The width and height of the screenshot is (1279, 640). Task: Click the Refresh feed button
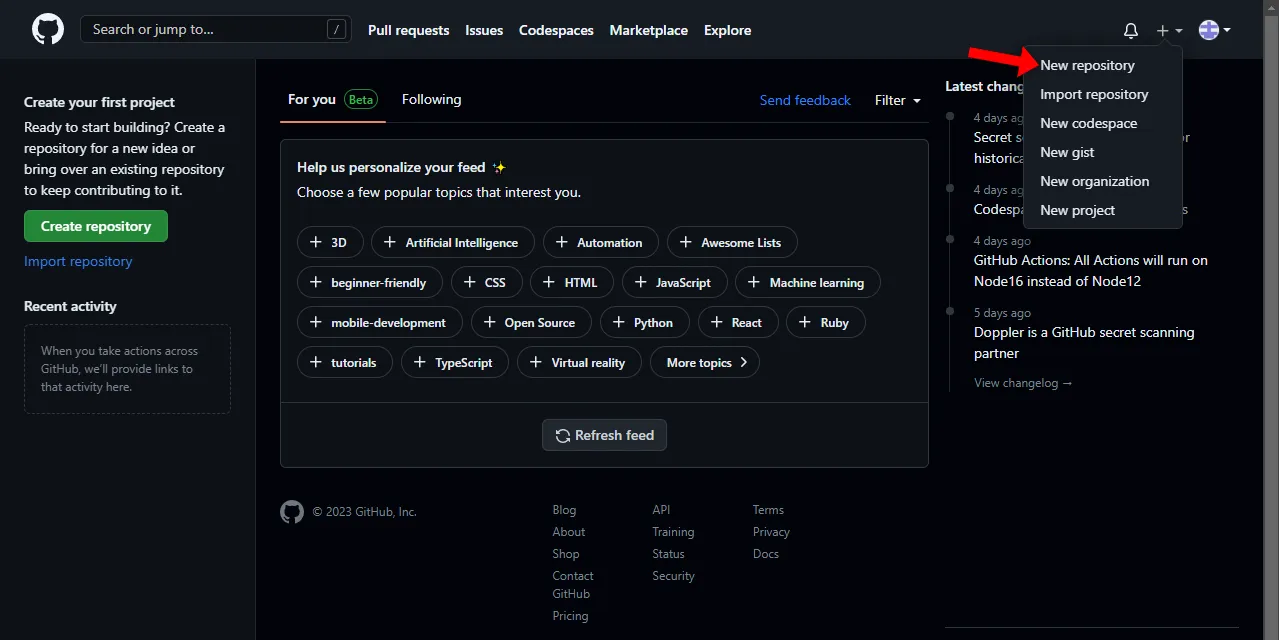604,435
